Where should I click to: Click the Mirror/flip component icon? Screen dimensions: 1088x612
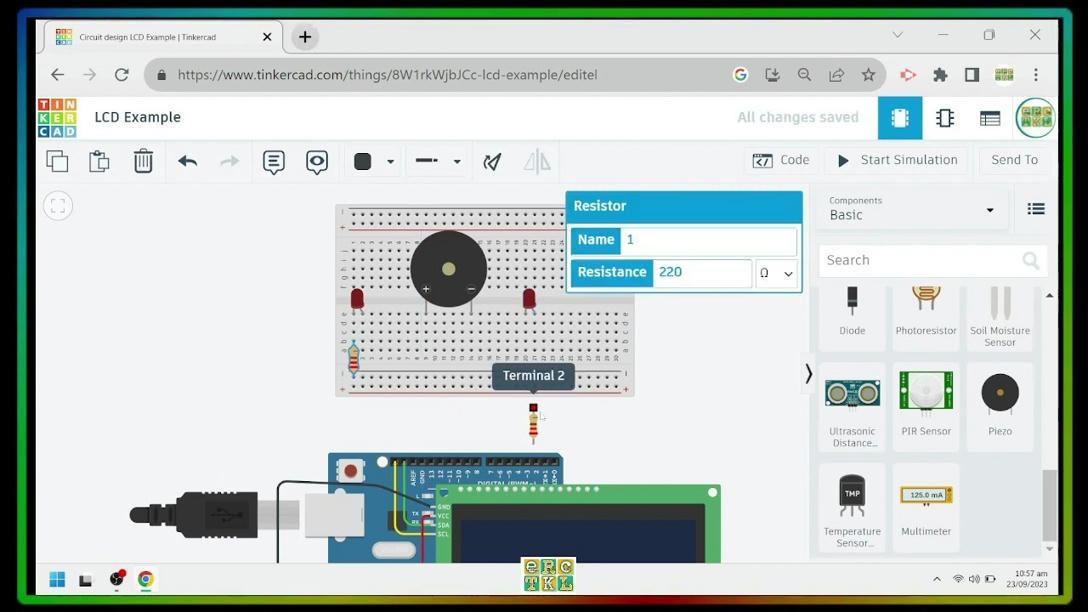pyautogui.click(x=537, y=161)
